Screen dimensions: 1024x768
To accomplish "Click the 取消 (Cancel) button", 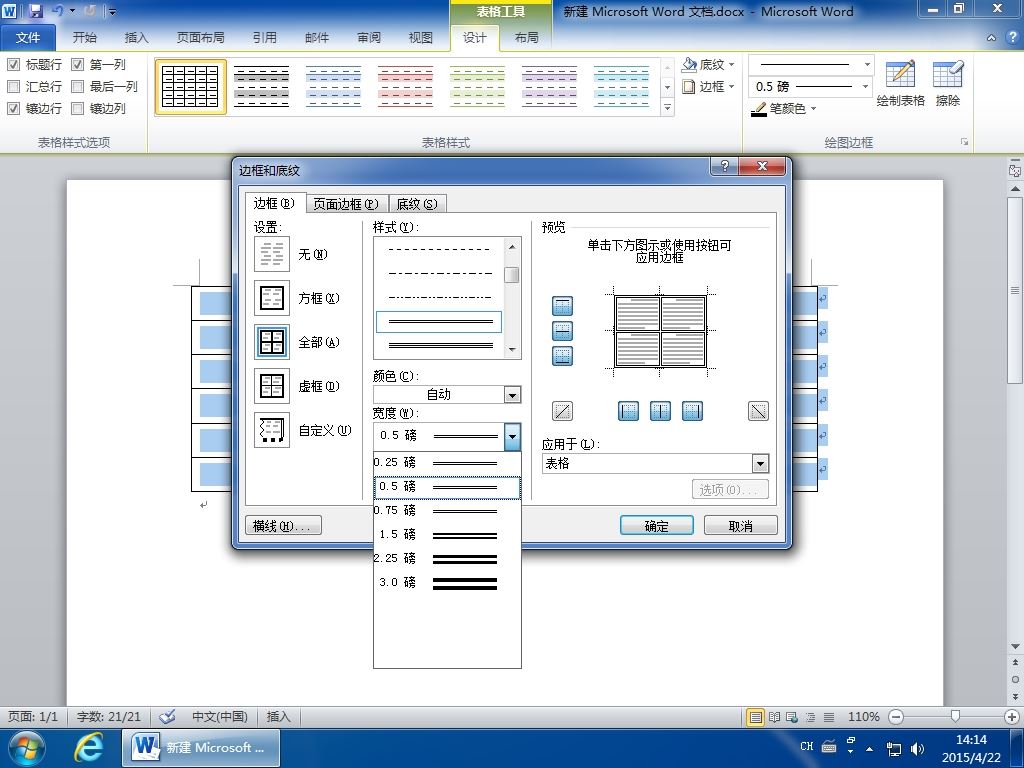I will [741, 526].
